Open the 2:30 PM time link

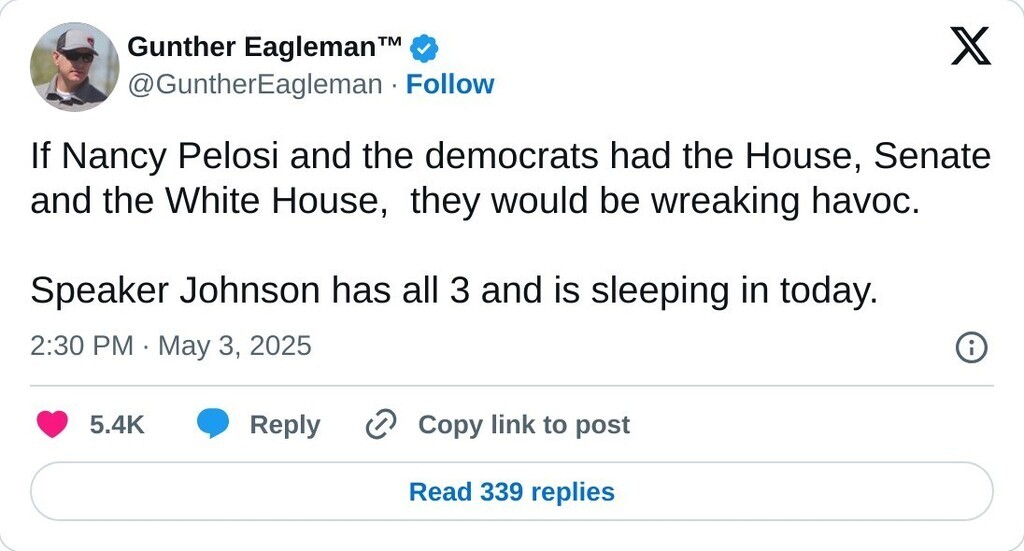tap(82, 346)
